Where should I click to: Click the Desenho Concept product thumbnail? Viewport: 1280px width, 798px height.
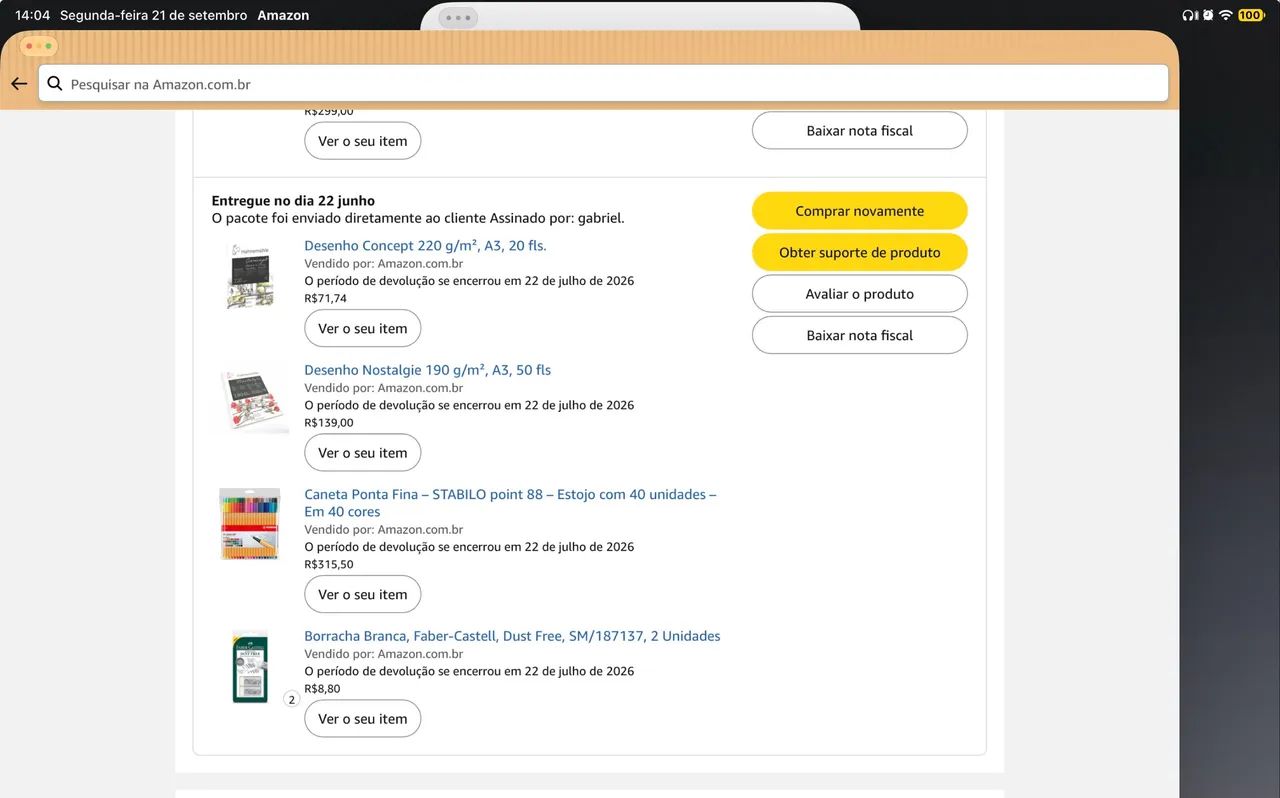click(x=250, y=275)
